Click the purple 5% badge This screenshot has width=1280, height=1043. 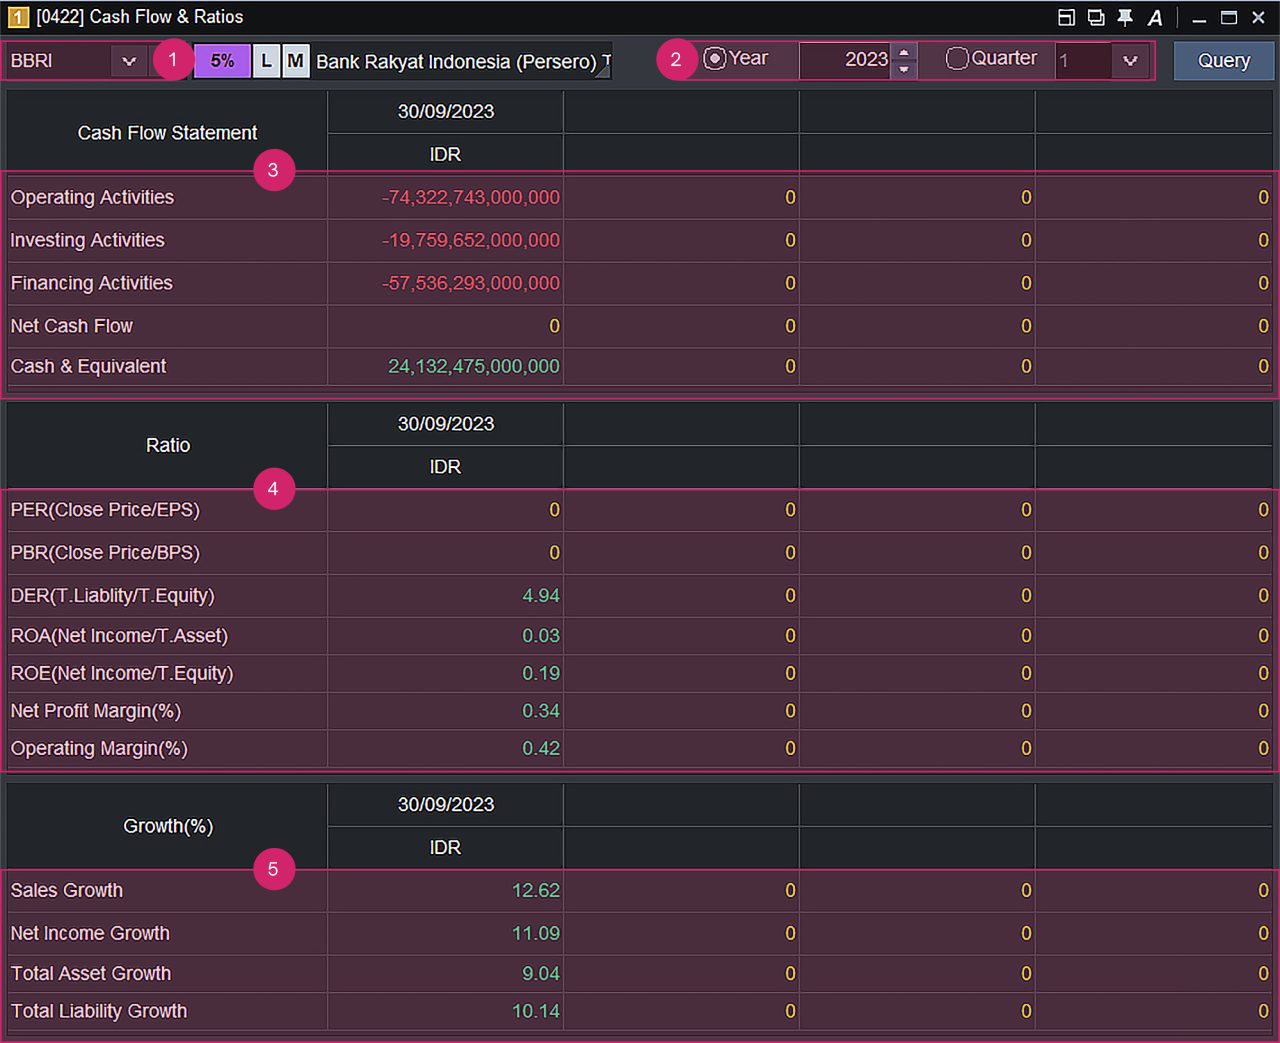pyautogui.click(x=222, y=61)
